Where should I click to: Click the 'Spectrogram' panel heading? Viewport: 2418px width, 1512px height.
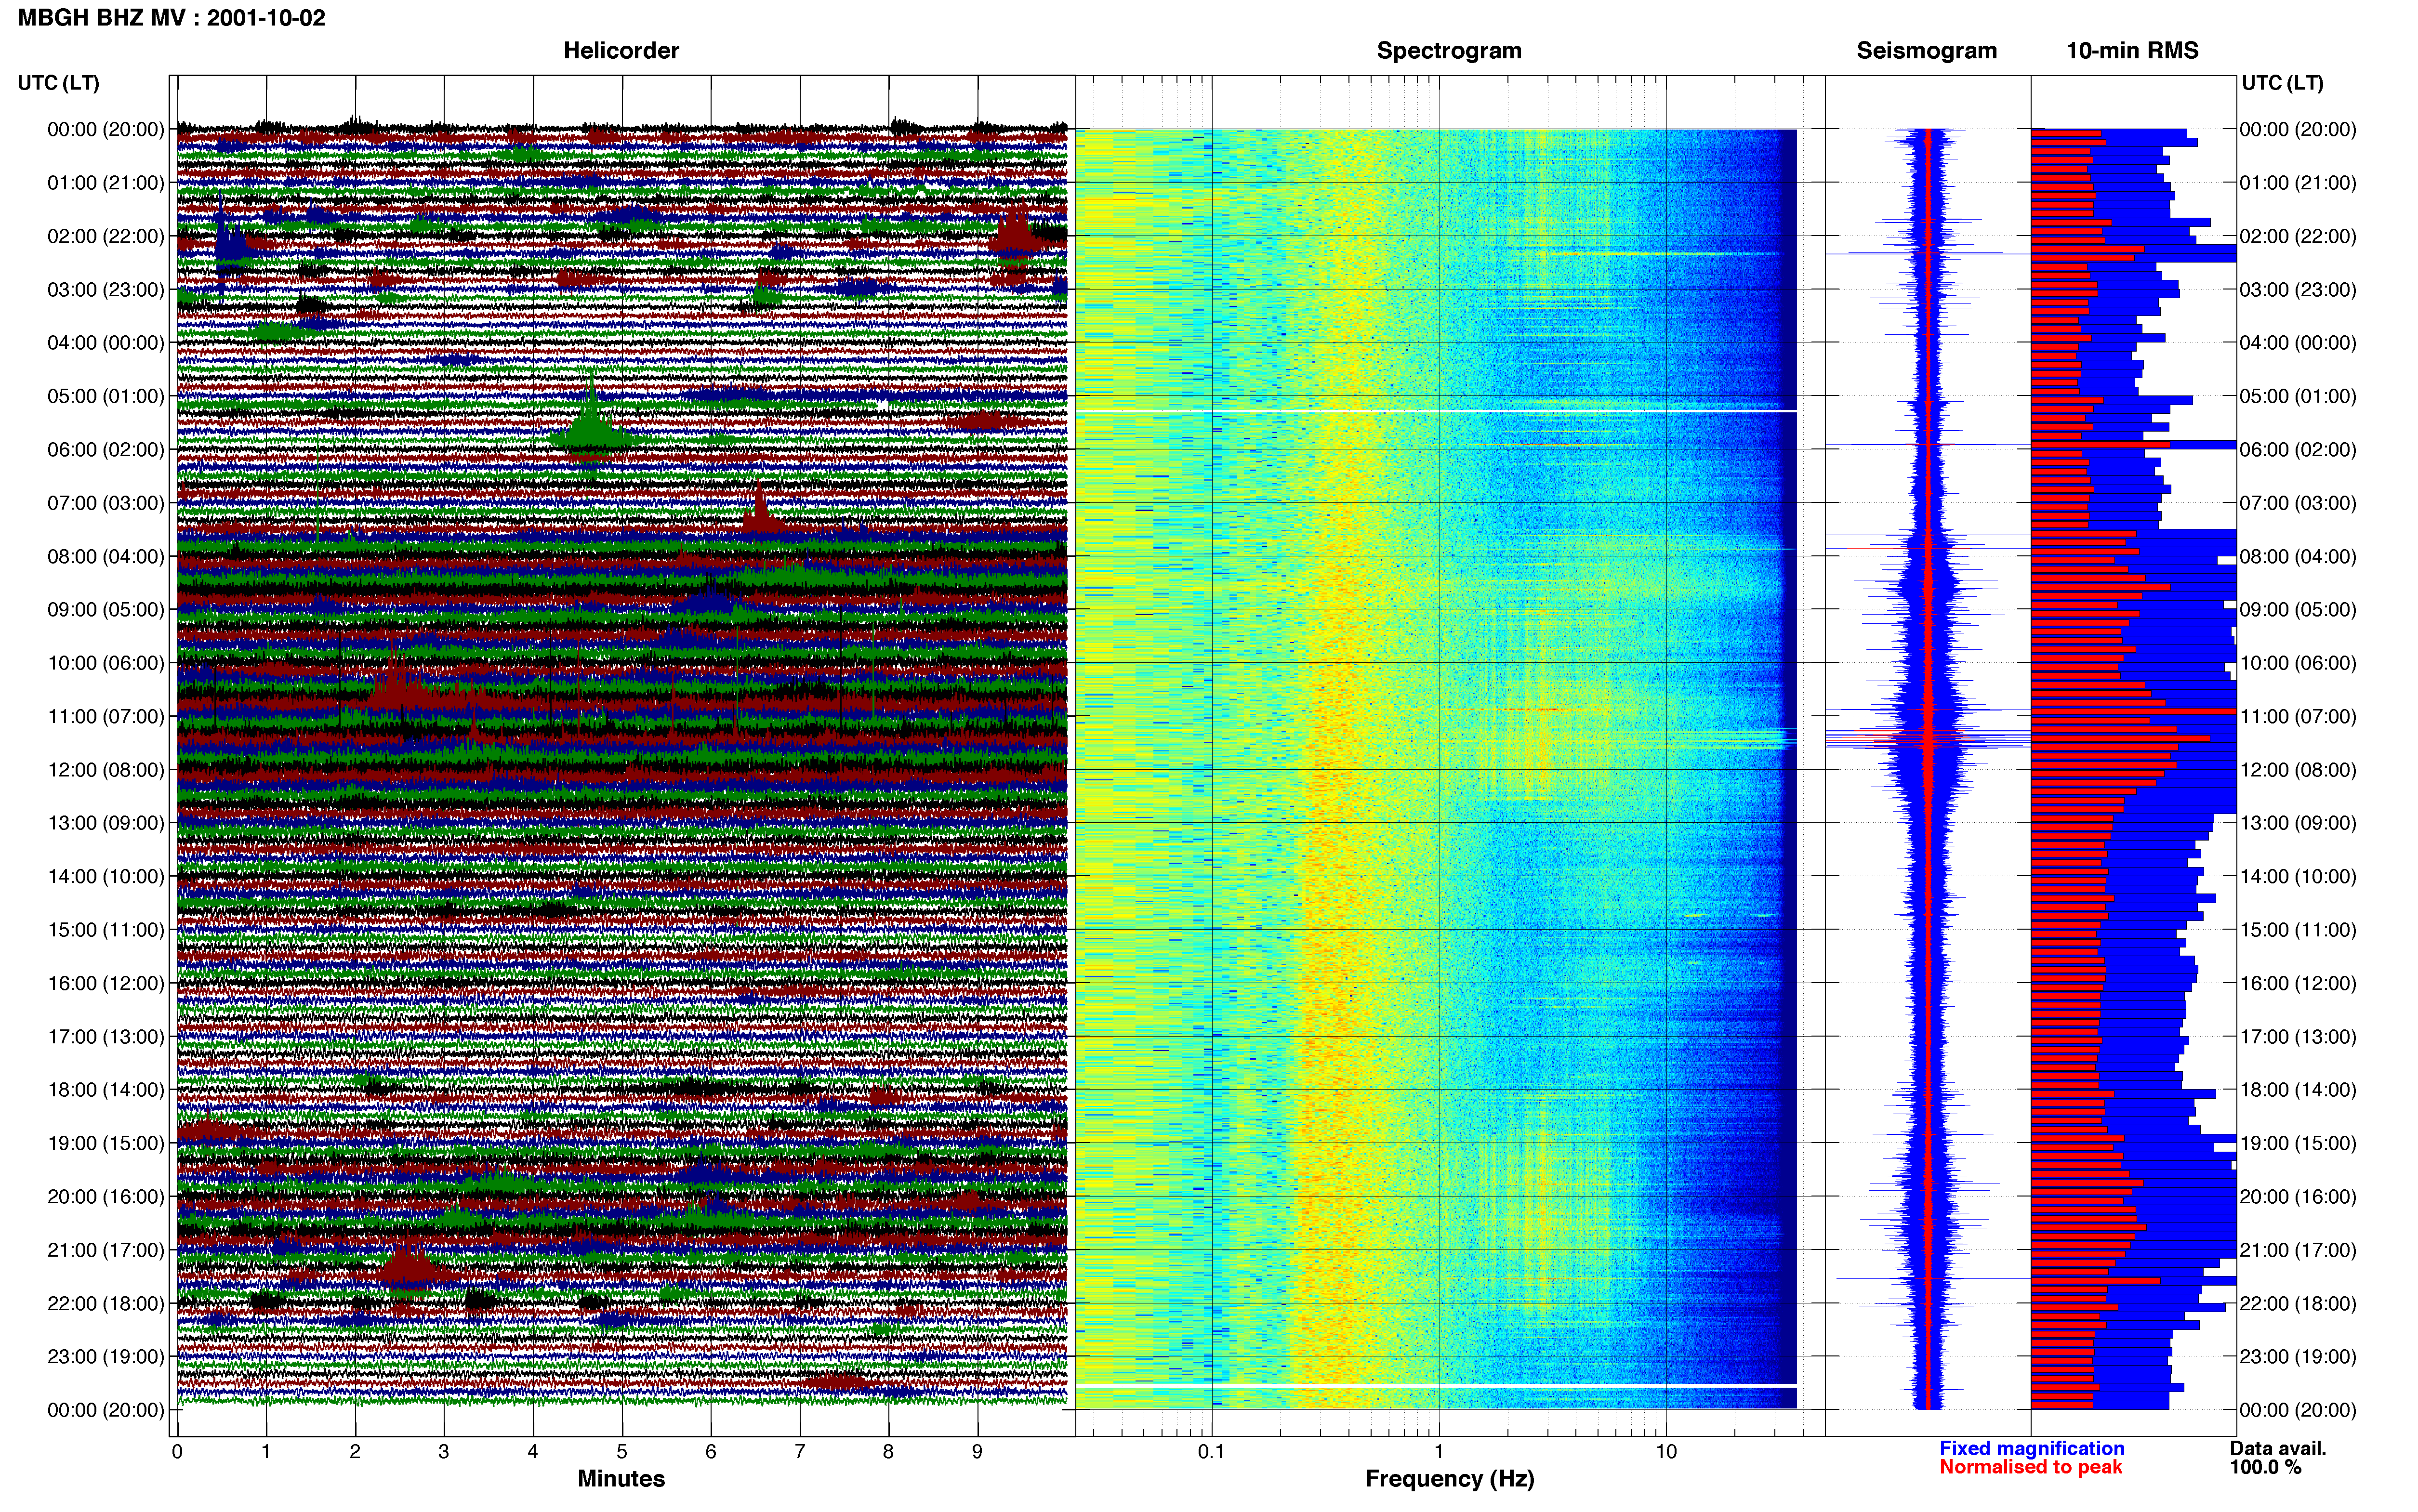point(1449,50)
